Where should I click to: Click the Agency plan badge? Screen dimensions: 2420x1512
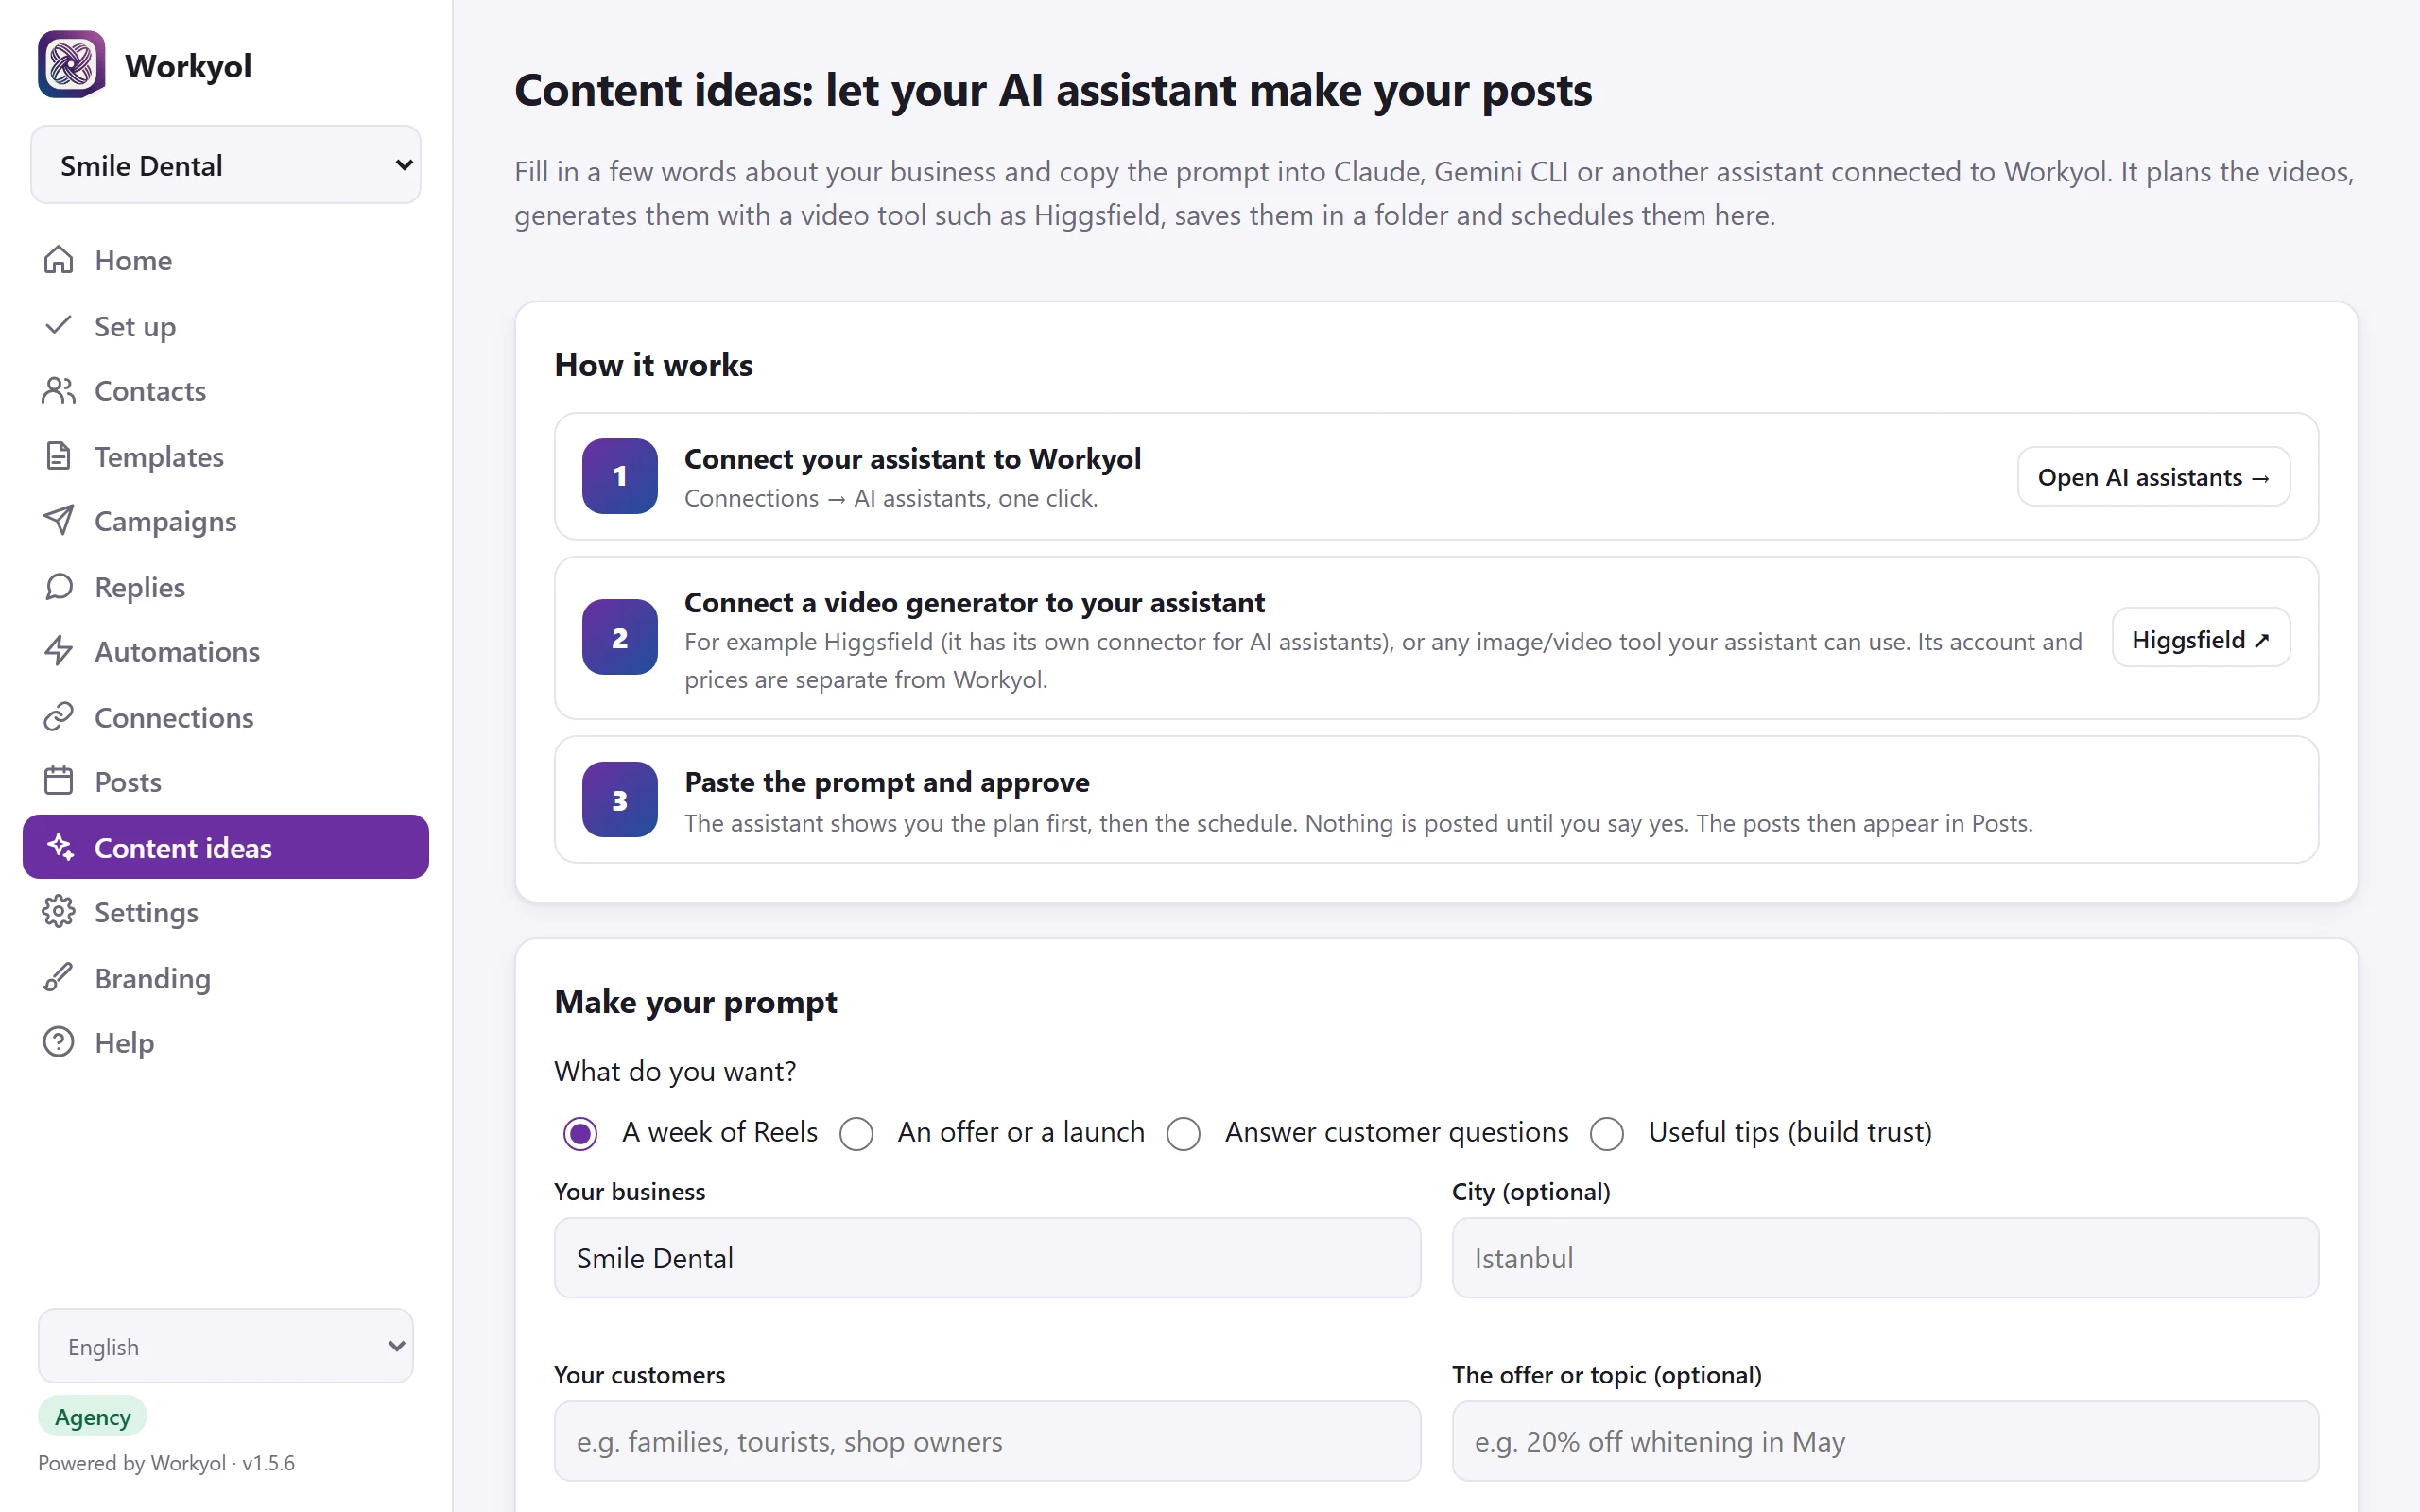92,1417
